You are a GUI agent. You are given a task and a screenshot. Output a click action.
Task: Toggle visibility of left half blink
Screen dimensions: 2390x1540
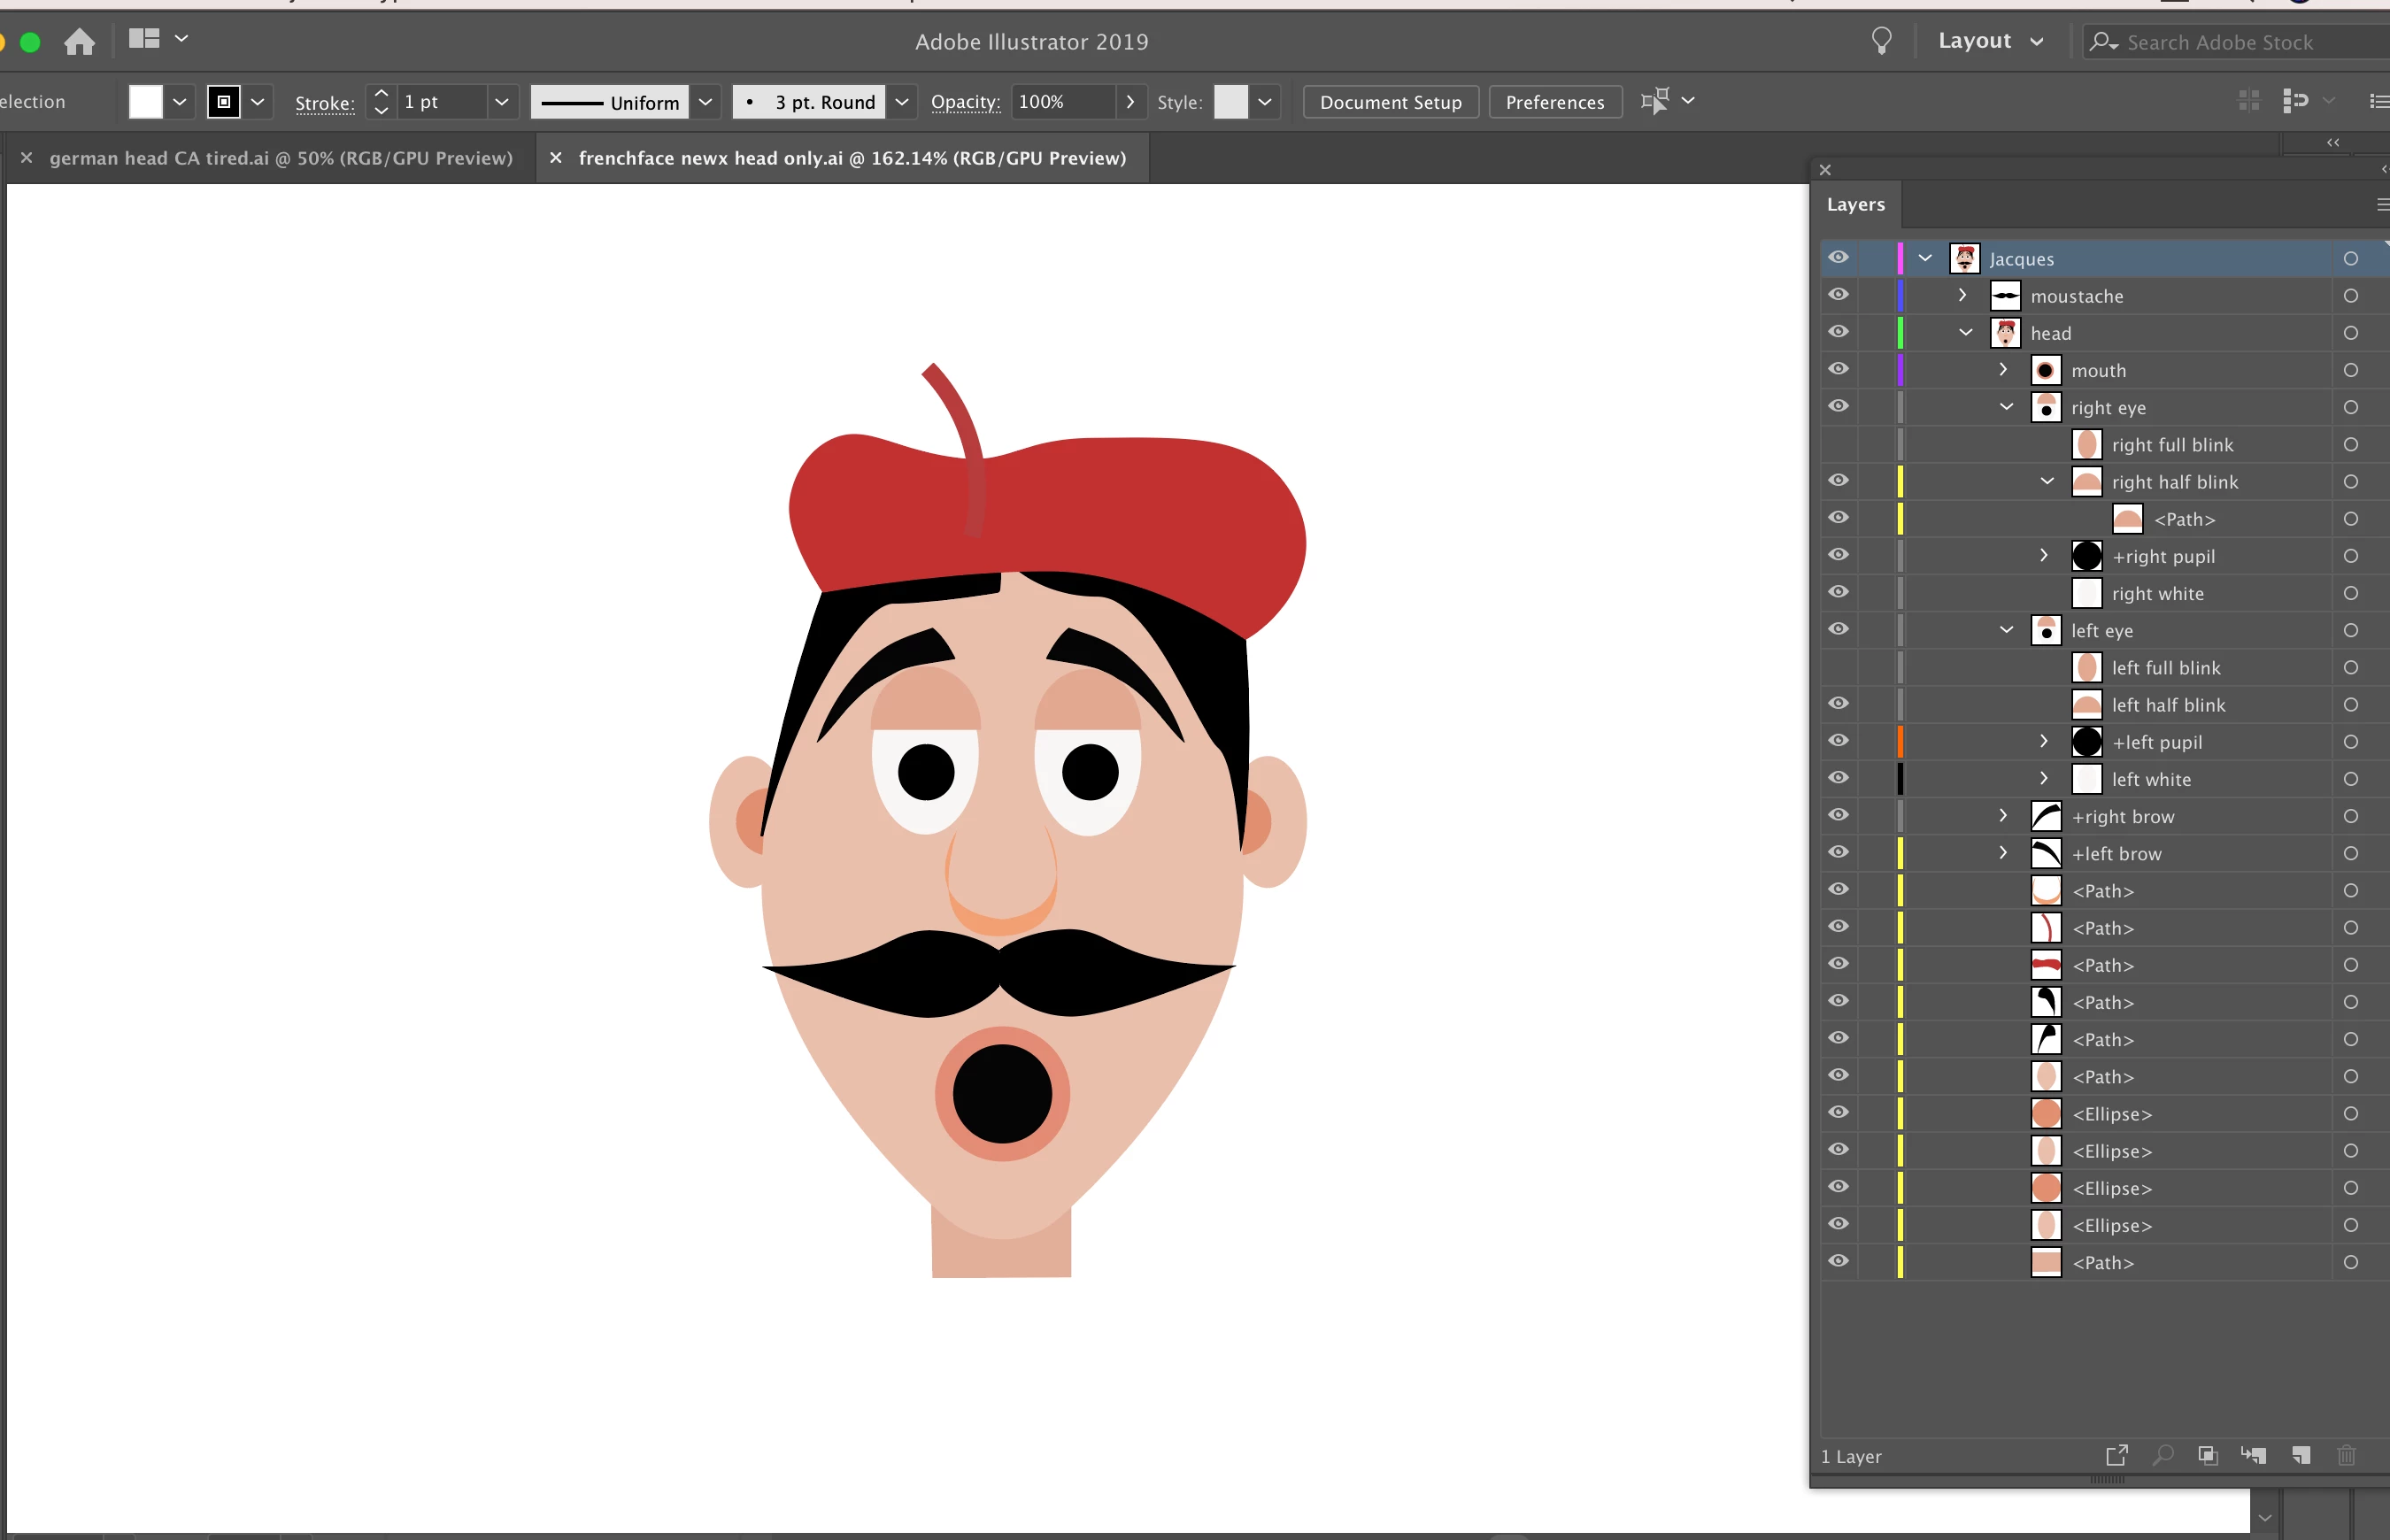pyautogui.click(x=1838, y=704)
